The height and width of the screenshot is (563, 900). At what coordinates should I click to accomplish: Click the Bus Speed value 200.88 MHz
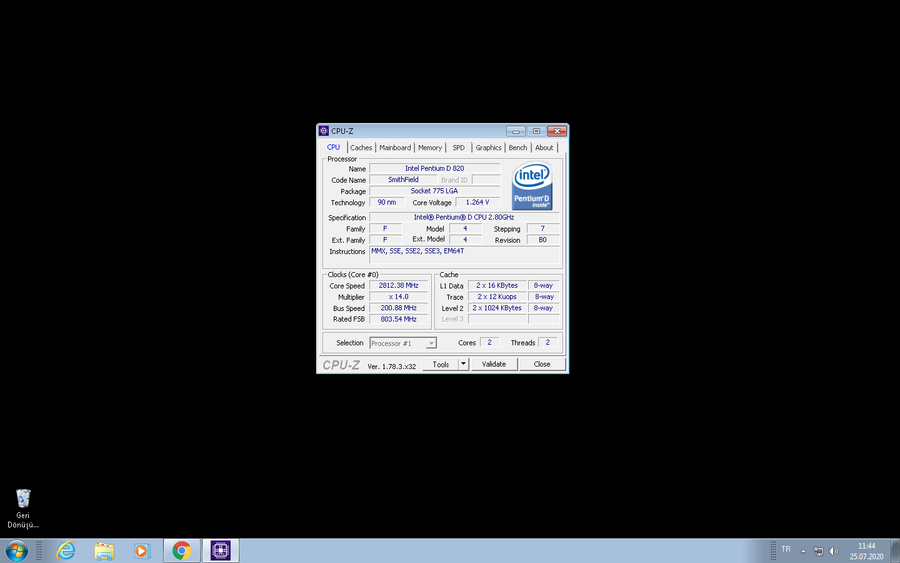[x=398, y=308]
